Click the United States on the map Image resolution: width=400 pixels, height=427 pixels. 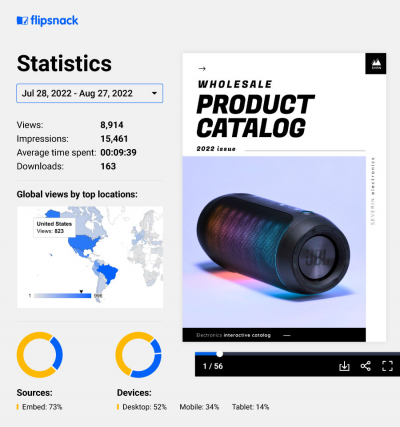(85, 243)
